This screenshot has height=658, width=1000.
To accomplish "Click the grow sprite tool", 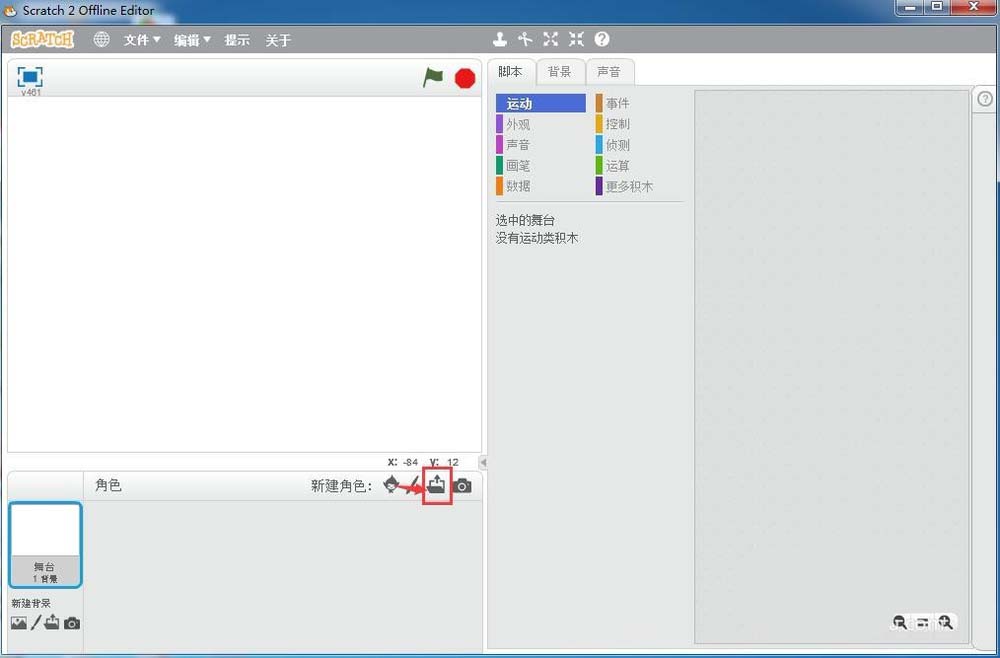I will click(550, 39).
